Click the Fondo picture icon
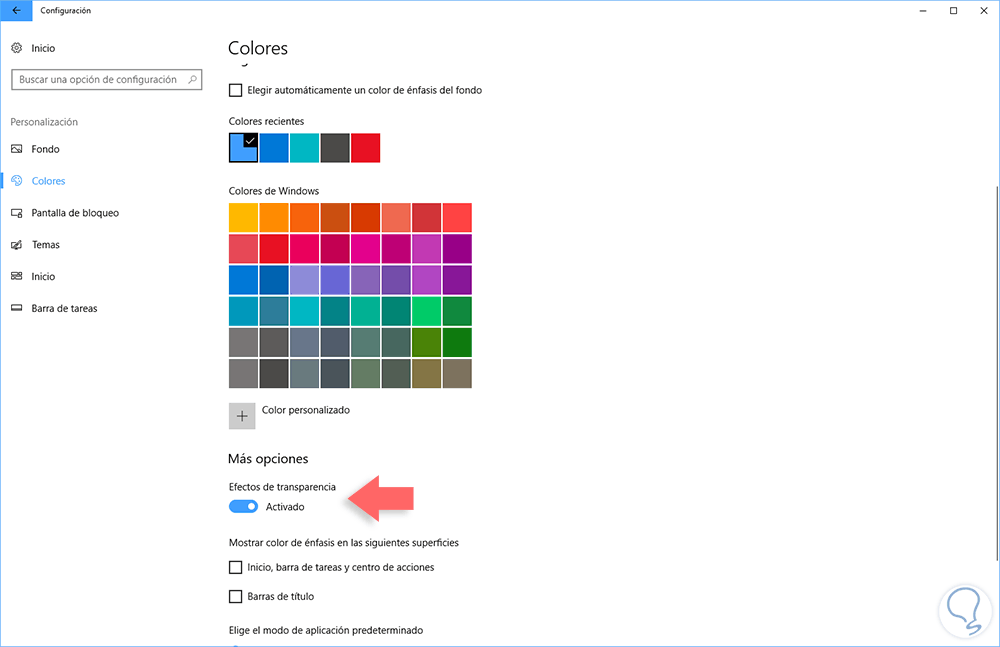 coord(16,149)
